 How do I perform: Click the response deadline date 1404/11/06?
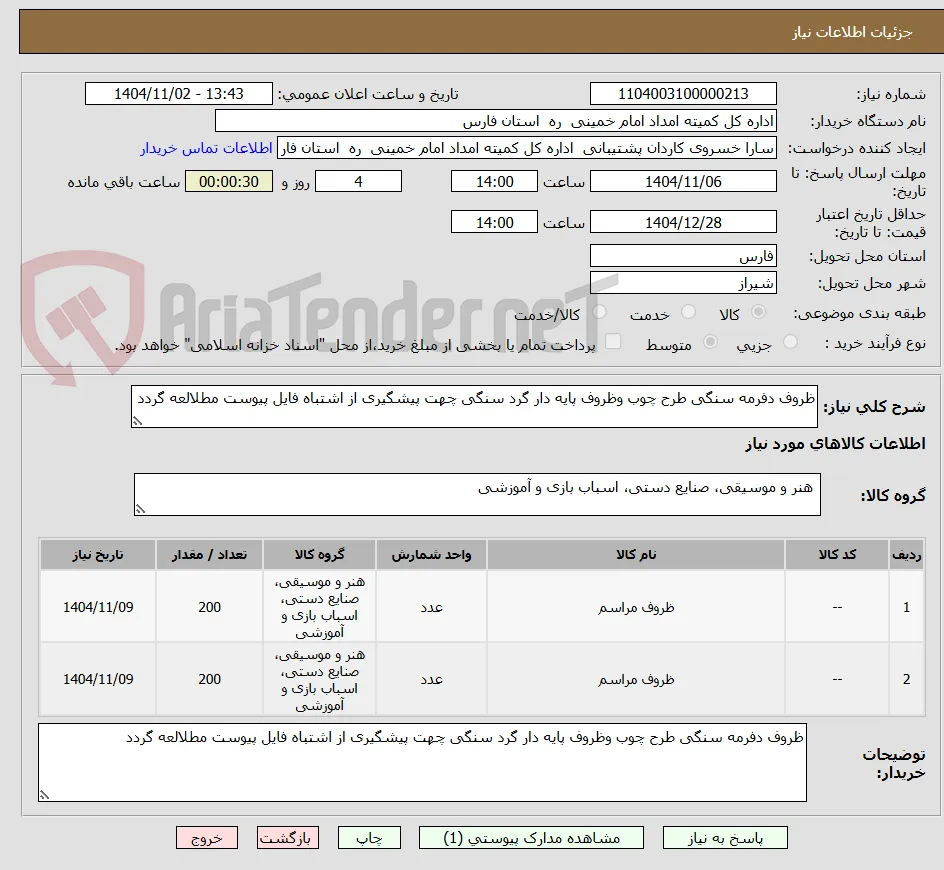pos(683,181)
